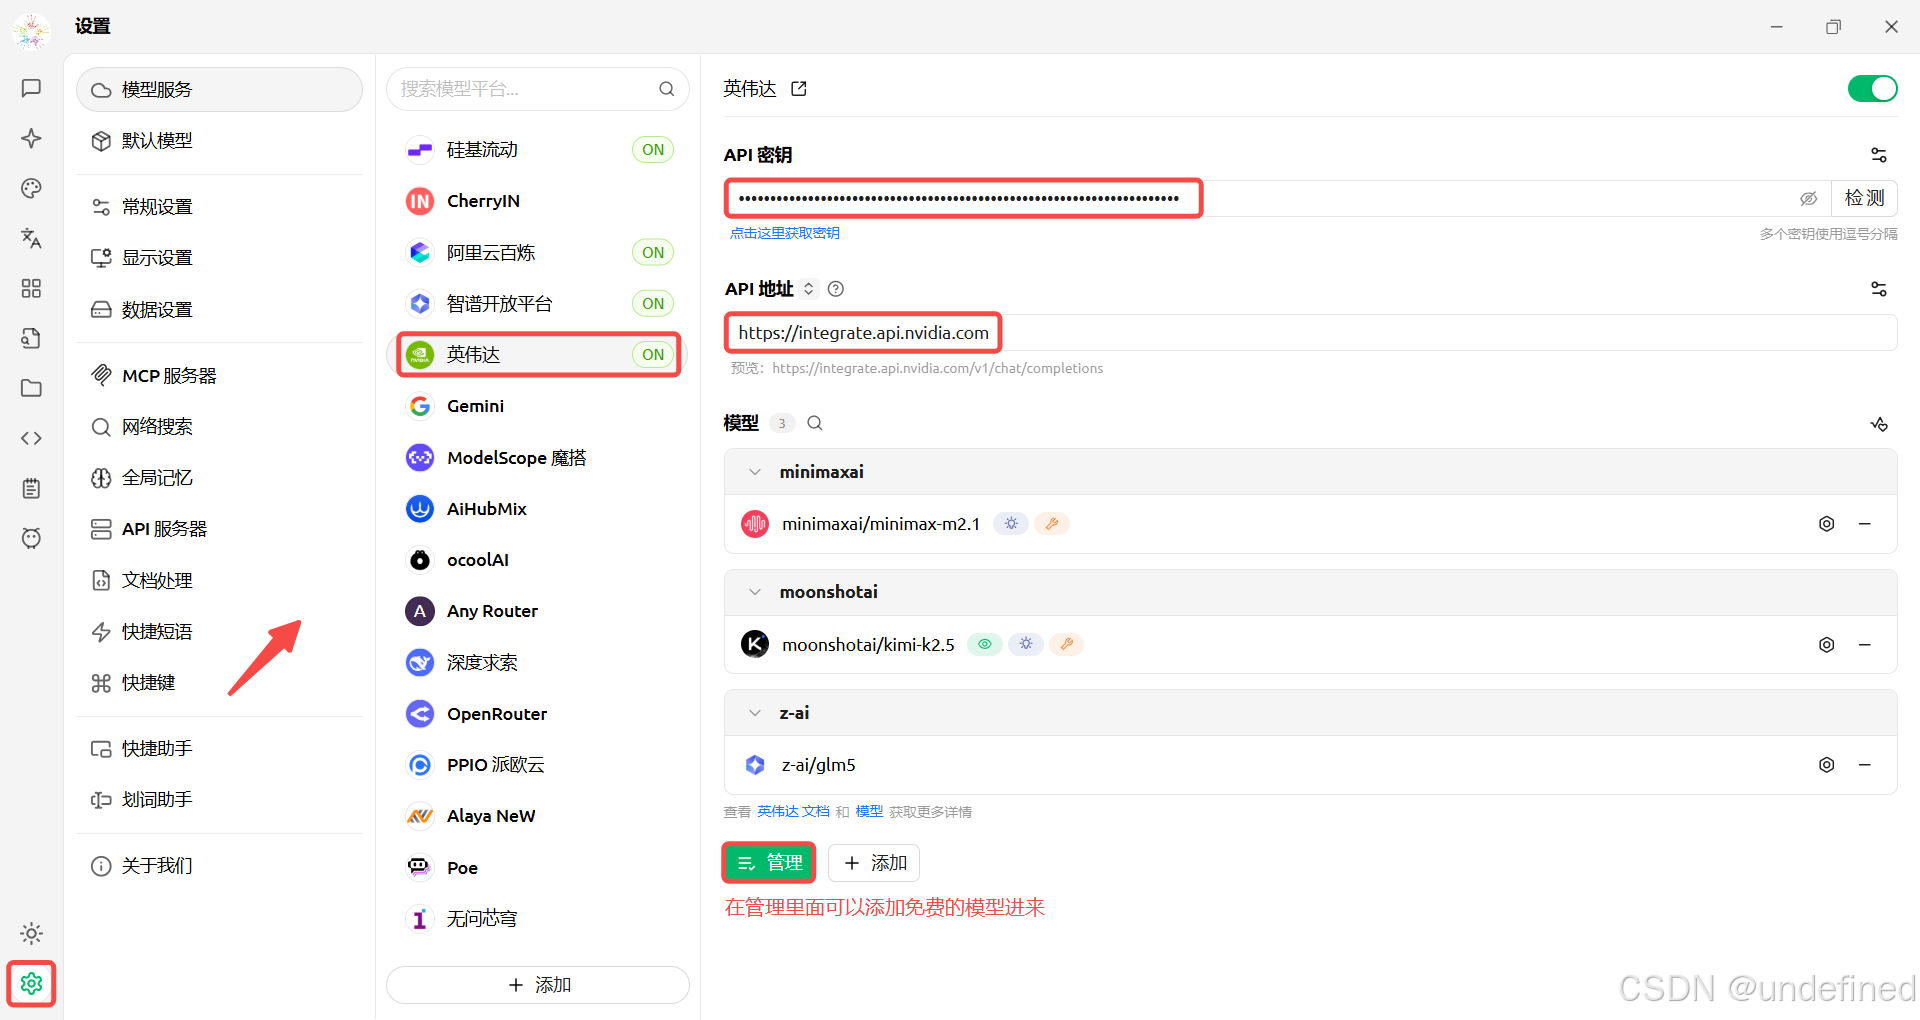Open 关于我们 page
1920x1020 pixels.
click(x=219, y=866)
